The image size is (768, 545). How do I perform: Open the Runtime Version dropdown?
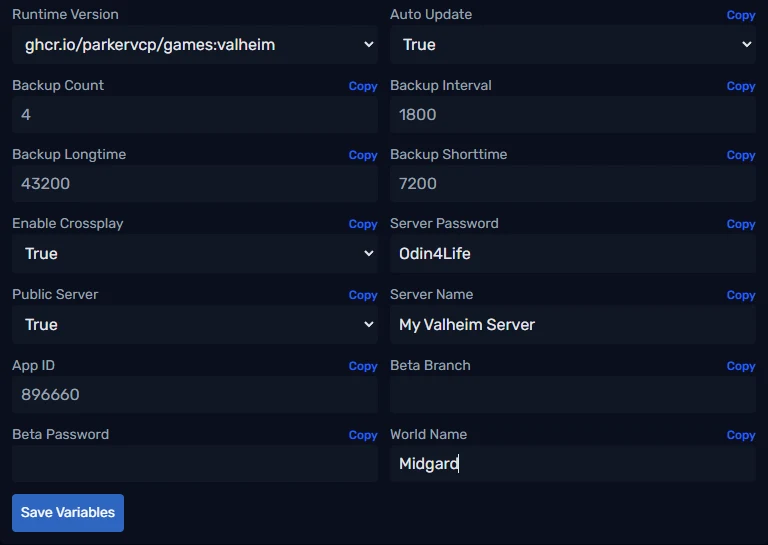pos(195,45)
